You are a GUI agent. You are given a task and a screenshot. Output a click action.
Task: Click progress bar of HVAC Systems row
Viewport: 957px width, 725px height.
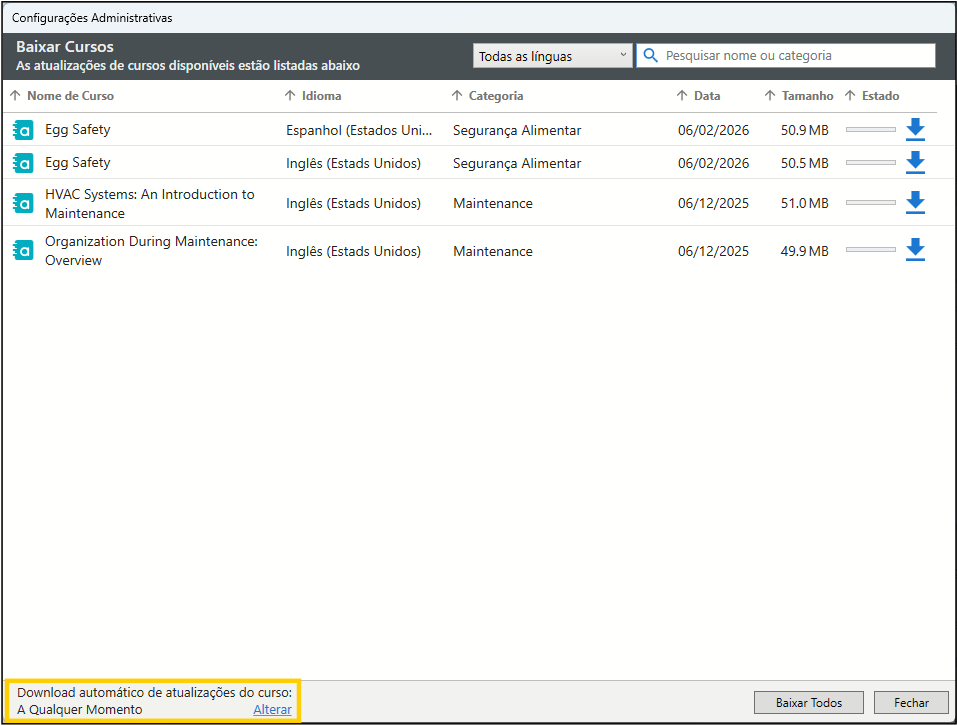[870, 203]
